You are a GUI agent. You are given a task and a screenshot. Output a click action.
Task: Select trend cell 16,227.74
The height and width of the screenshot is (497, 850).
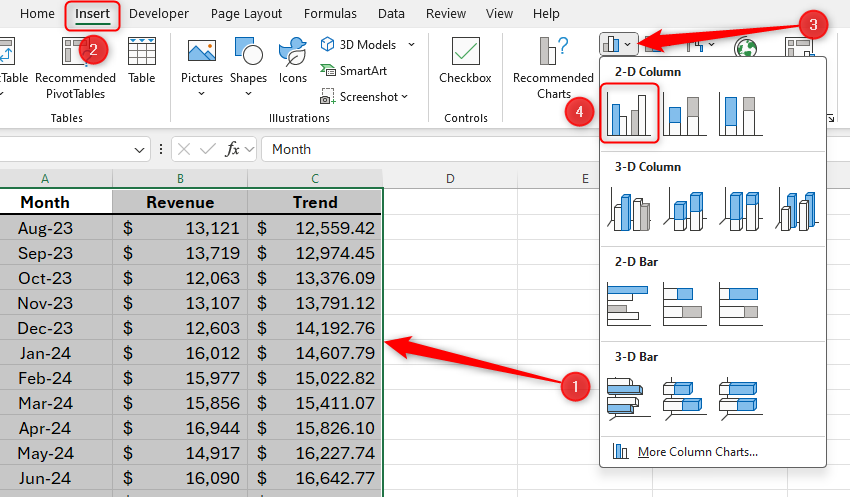point(315,453)
